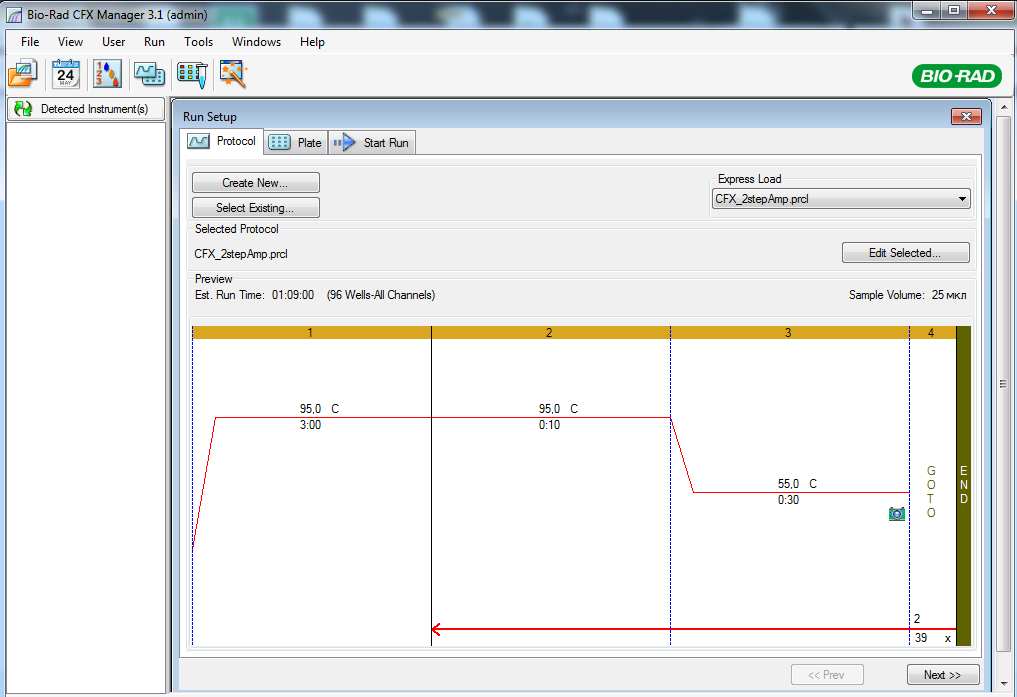Open the Tools menu
Viewport: 1017px width, 697px height.
tap(198, 42)
